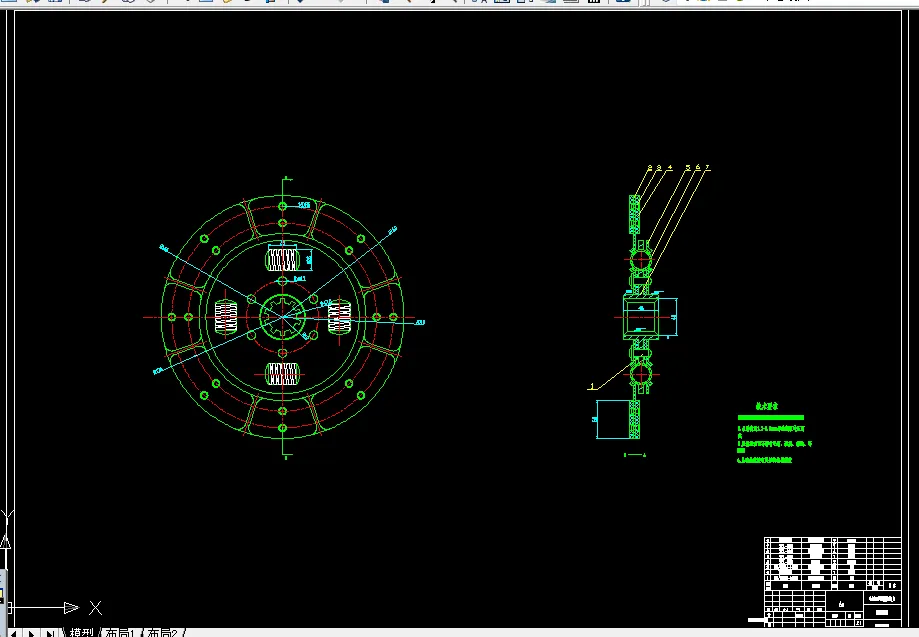Open the 布局2 layout tab
Screen dimensions: 919x637
[x=162, y=632]
